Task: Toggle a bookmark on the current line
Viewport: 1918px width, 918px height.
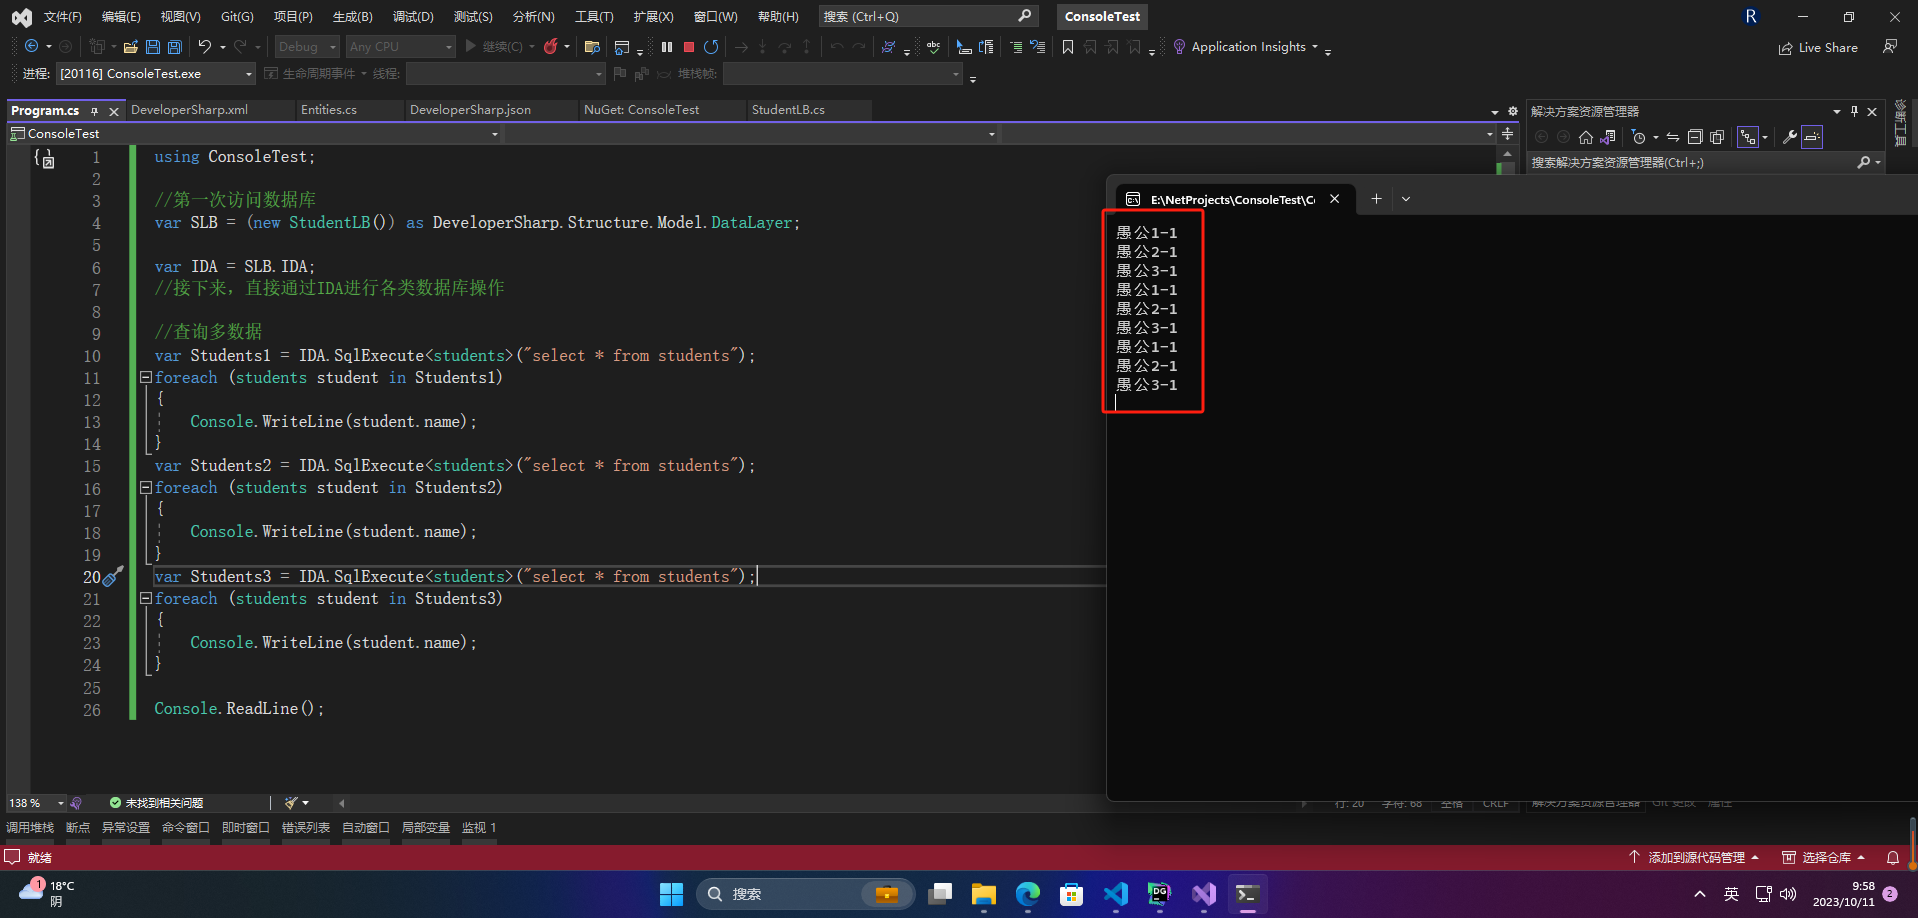Action: pos(1068,47)
